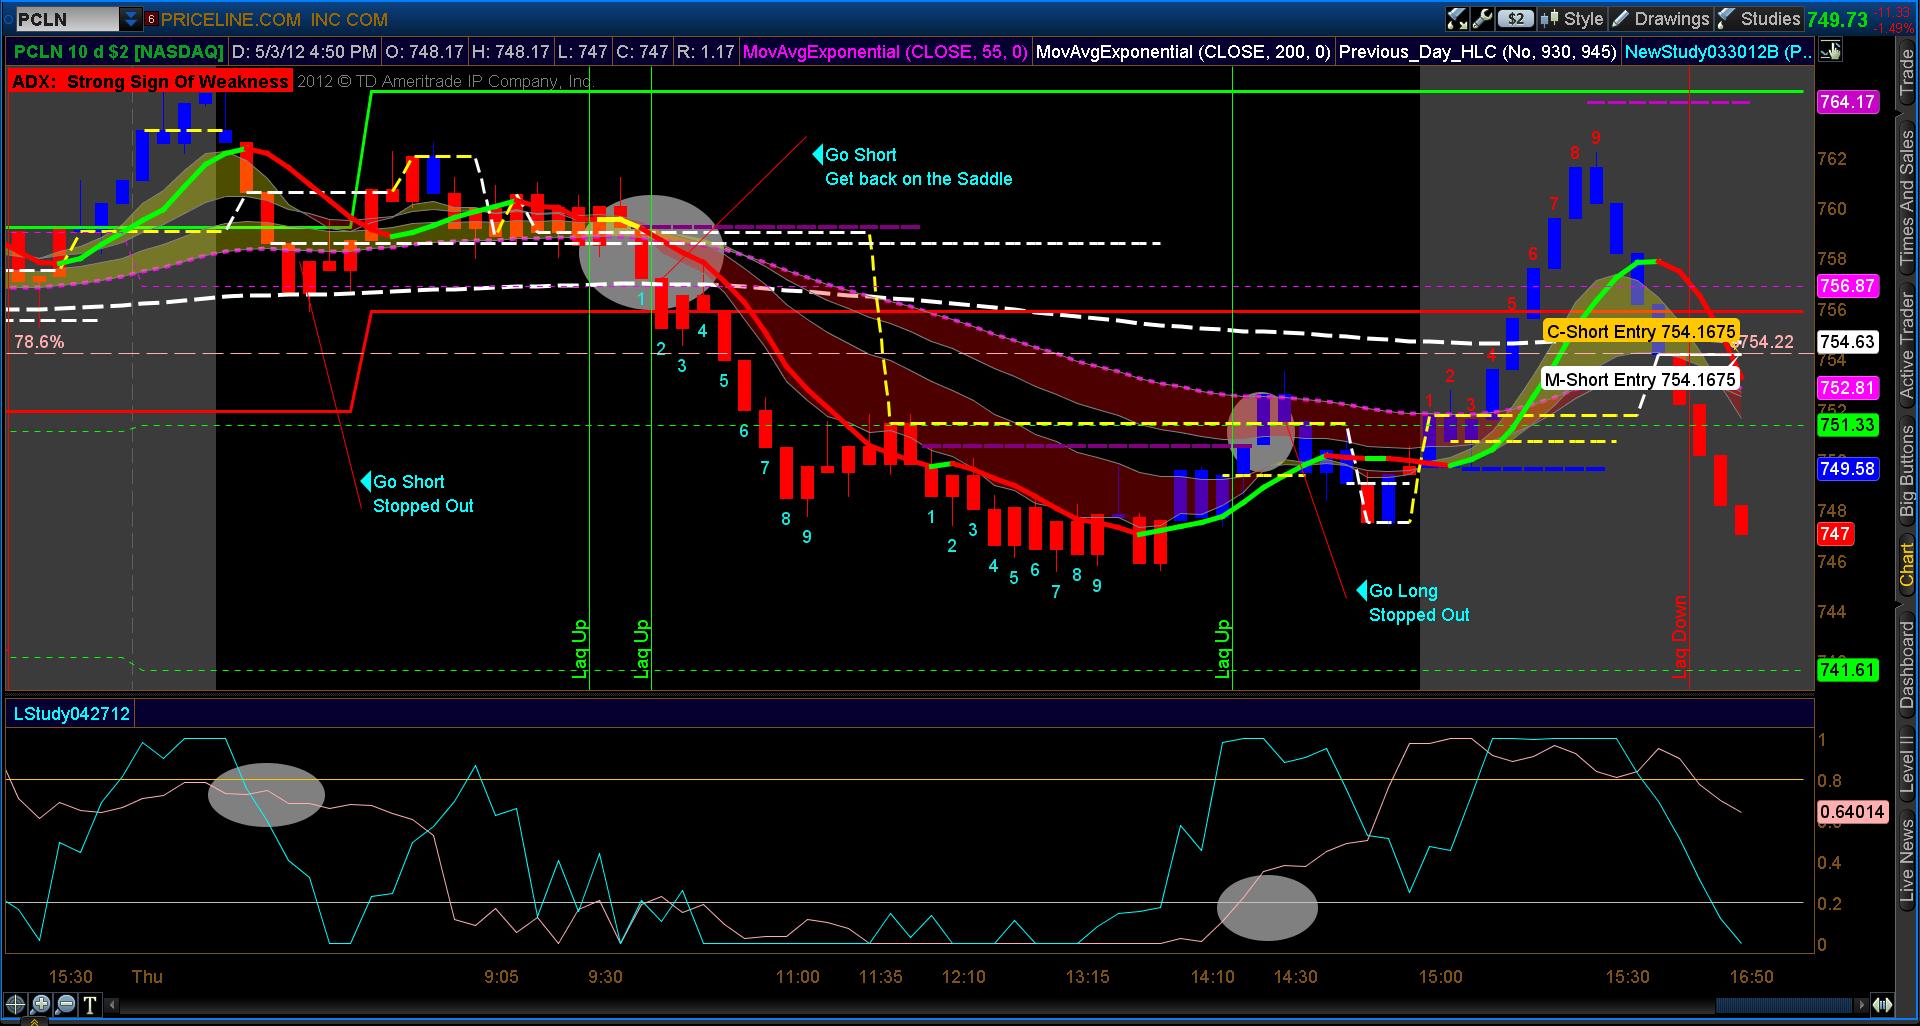Click the 11:35 time axis label
The image size is (1920, 1026).
click(880, 977)
